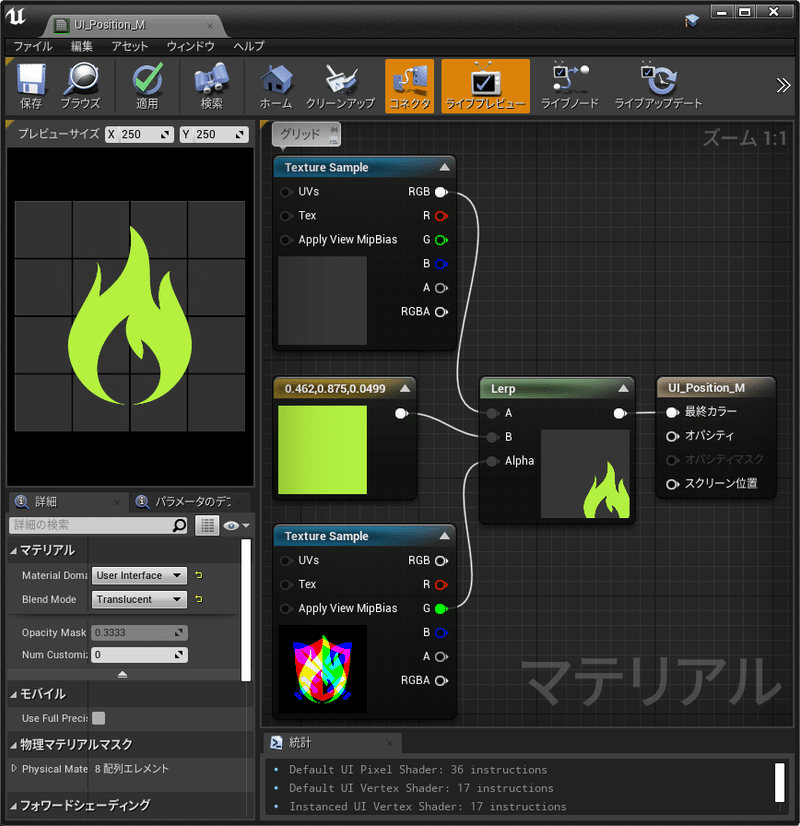Click the preview size Y field
This screenshot has width=800, height=826.
[214, 134]
